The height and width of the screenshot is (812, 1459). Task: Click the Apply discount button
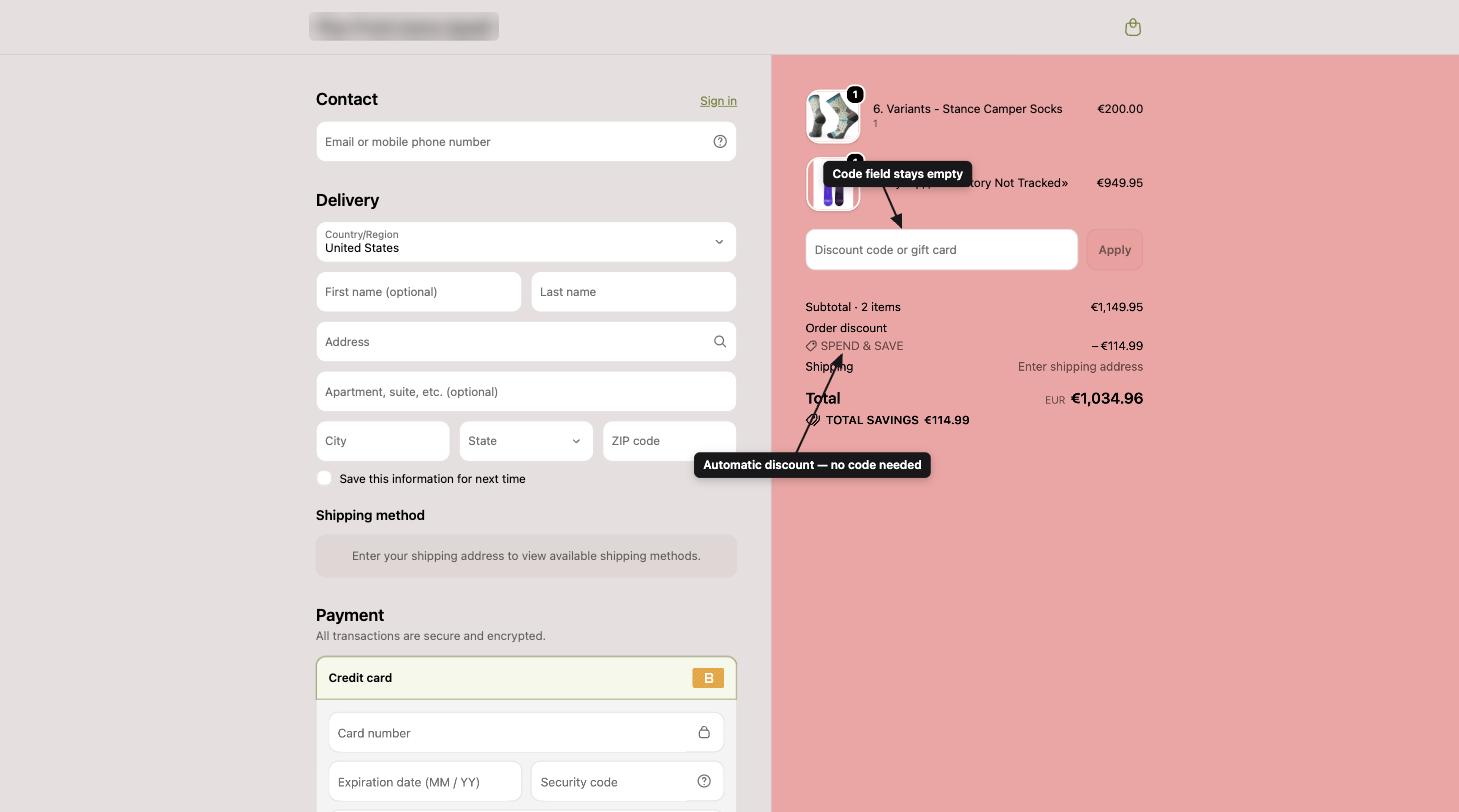pos(1115,250)
